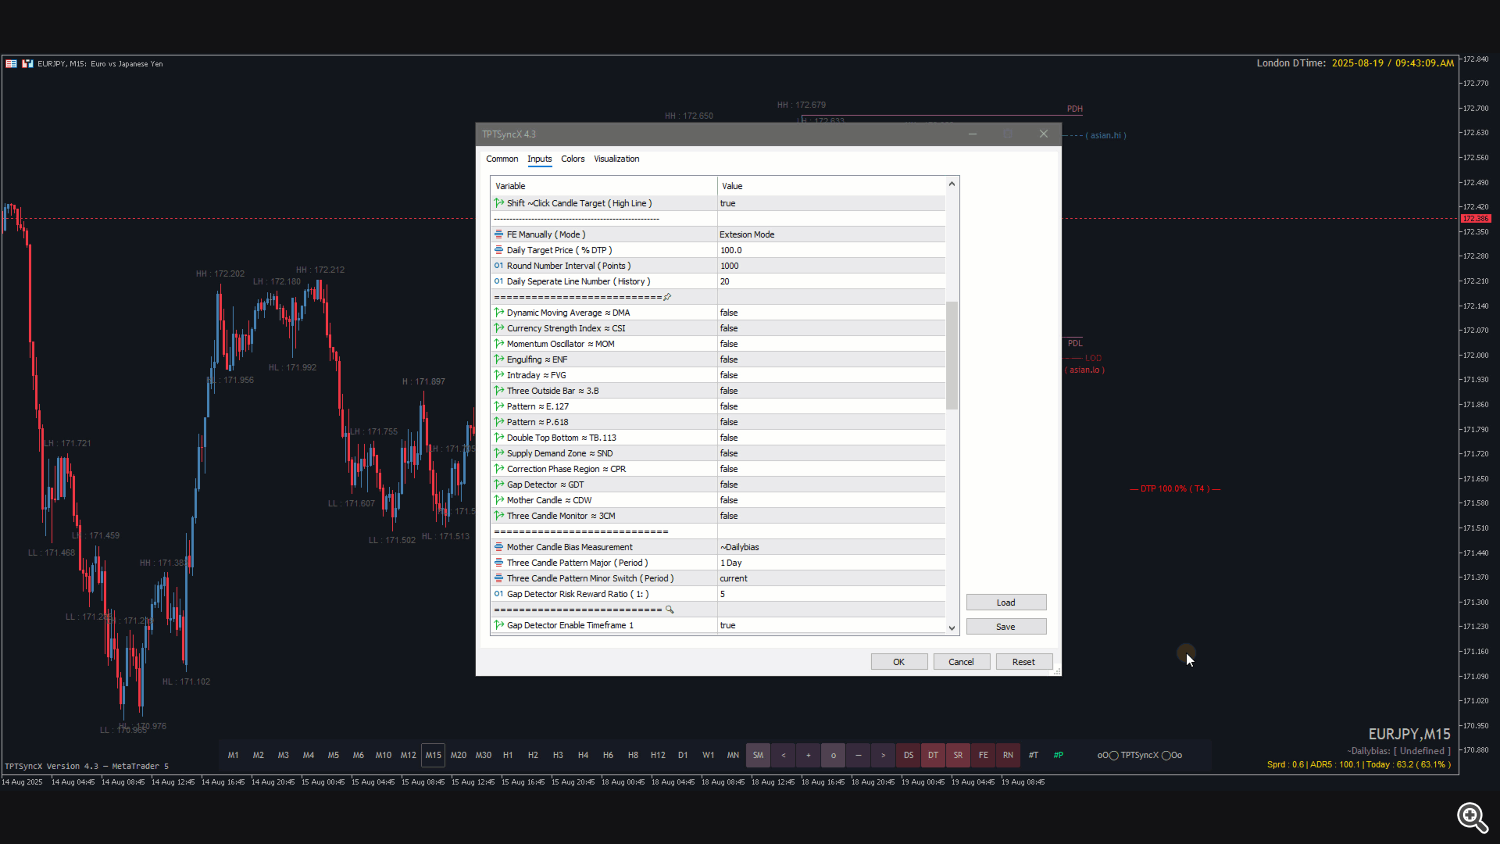Open FE Manually Mode value dropdown
Screen dimensions: 1500x844
point(830,235)
